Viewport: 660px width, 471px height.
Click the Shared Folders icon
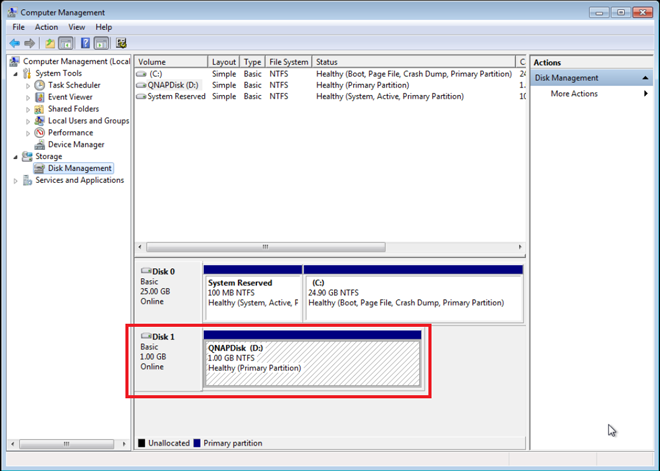(39, 109)
